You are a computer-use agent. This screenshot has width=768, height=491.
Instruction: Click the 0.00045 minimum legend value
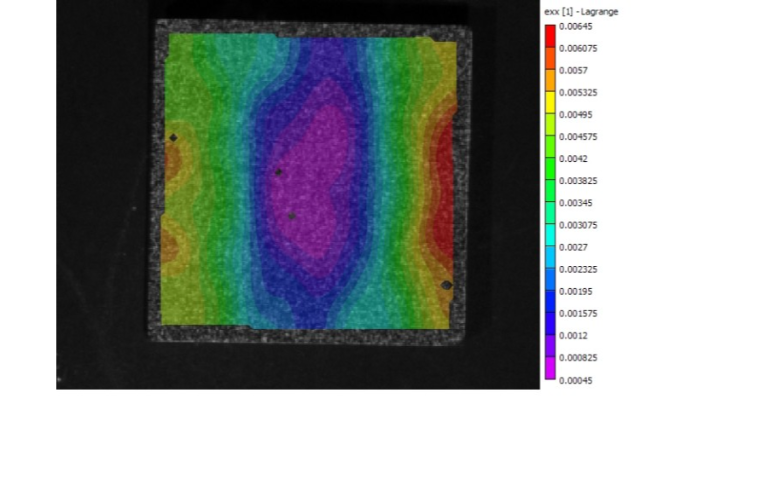576,380
